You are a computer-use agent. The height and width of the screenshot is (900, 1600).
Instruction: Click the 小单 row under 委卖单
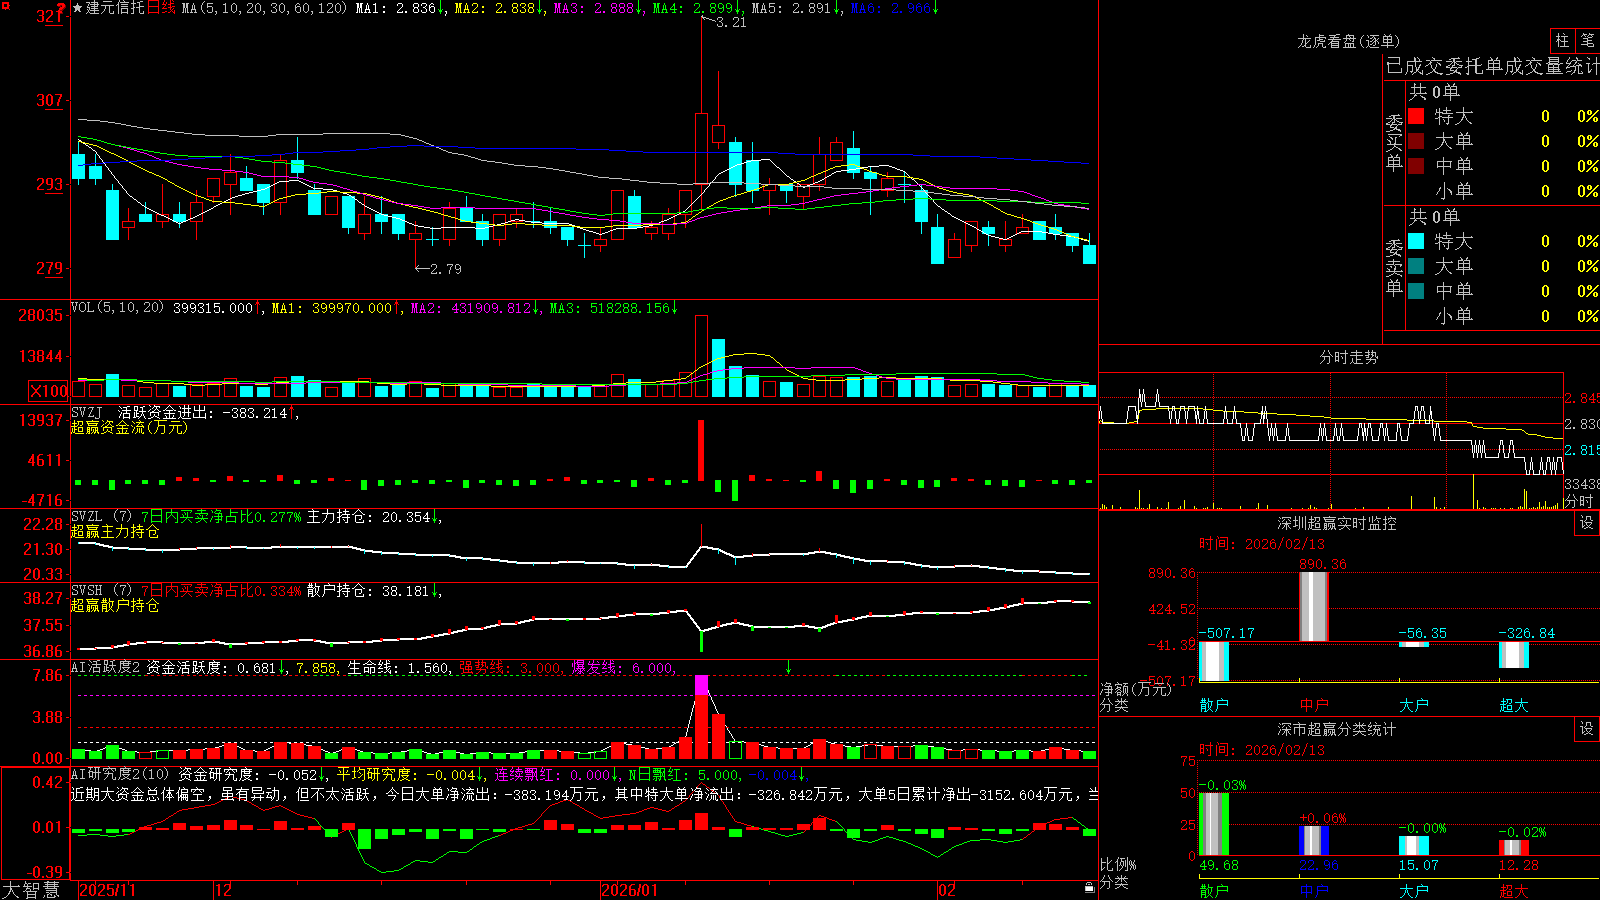[1503, 316]
